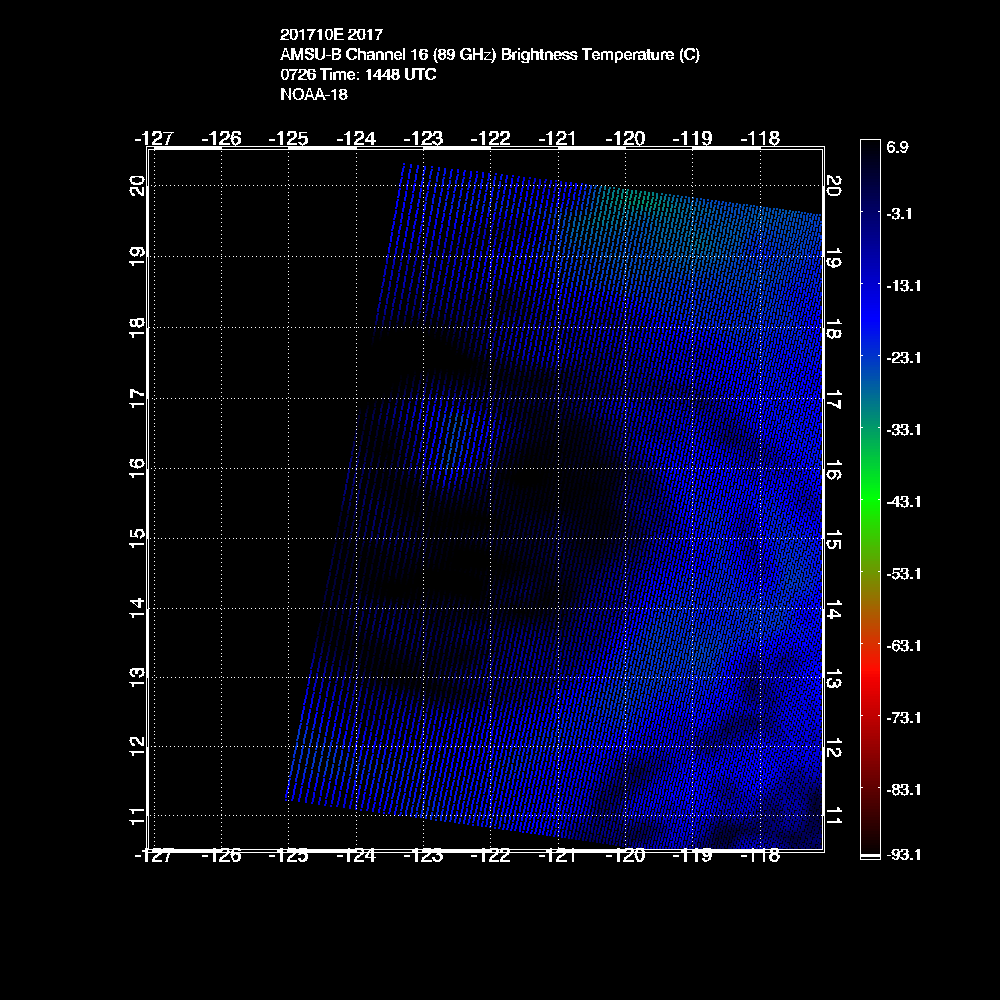Click the -93.1 colorbar label

[904, 855]
